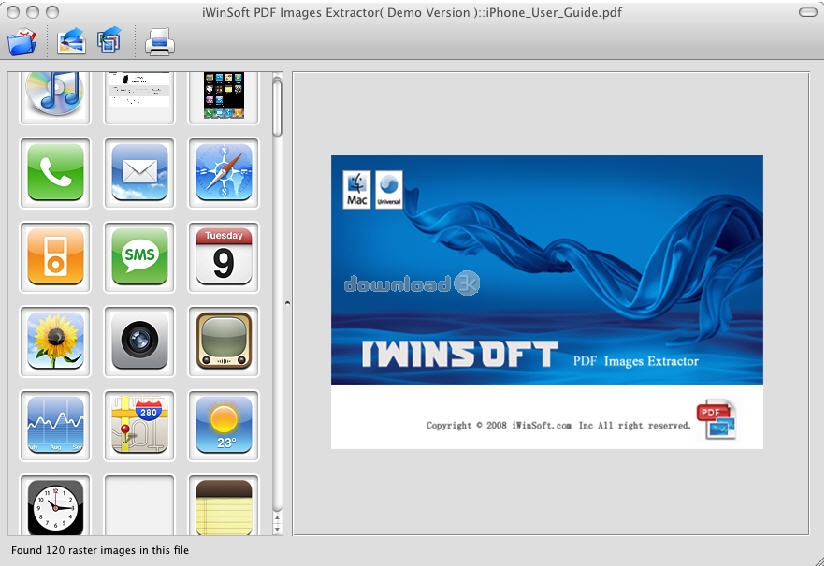
Task: Select the Camera lens icon thumbnail
Action: coord(139,341)
